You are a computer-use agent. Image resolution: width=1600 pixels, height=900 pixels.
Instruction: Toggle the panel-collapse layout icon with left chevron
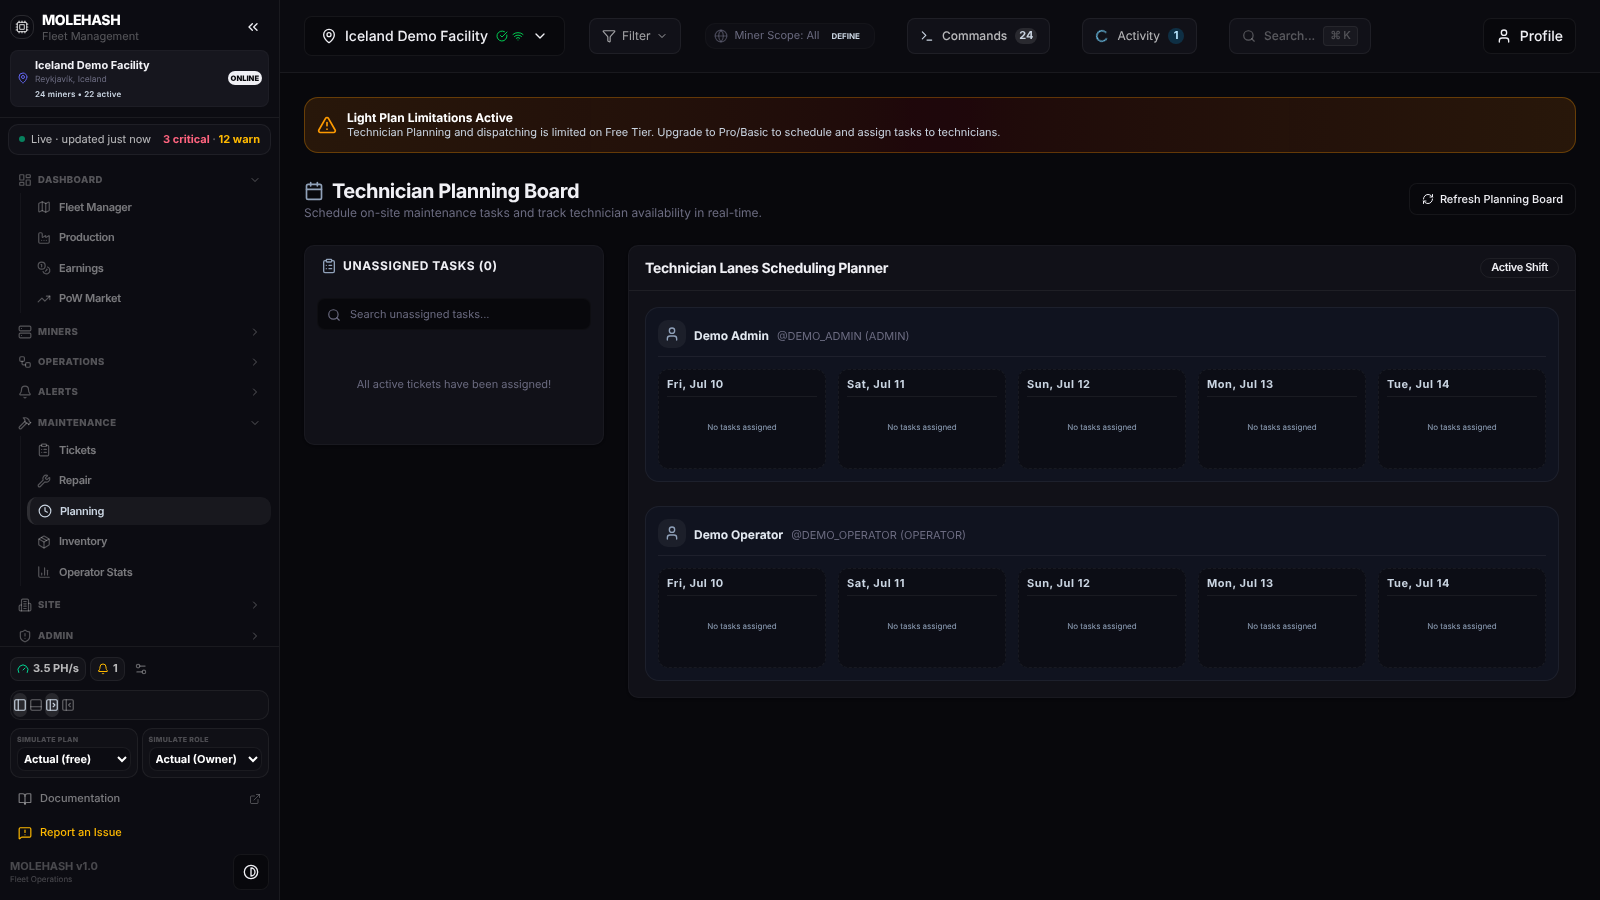click(68, 705)
